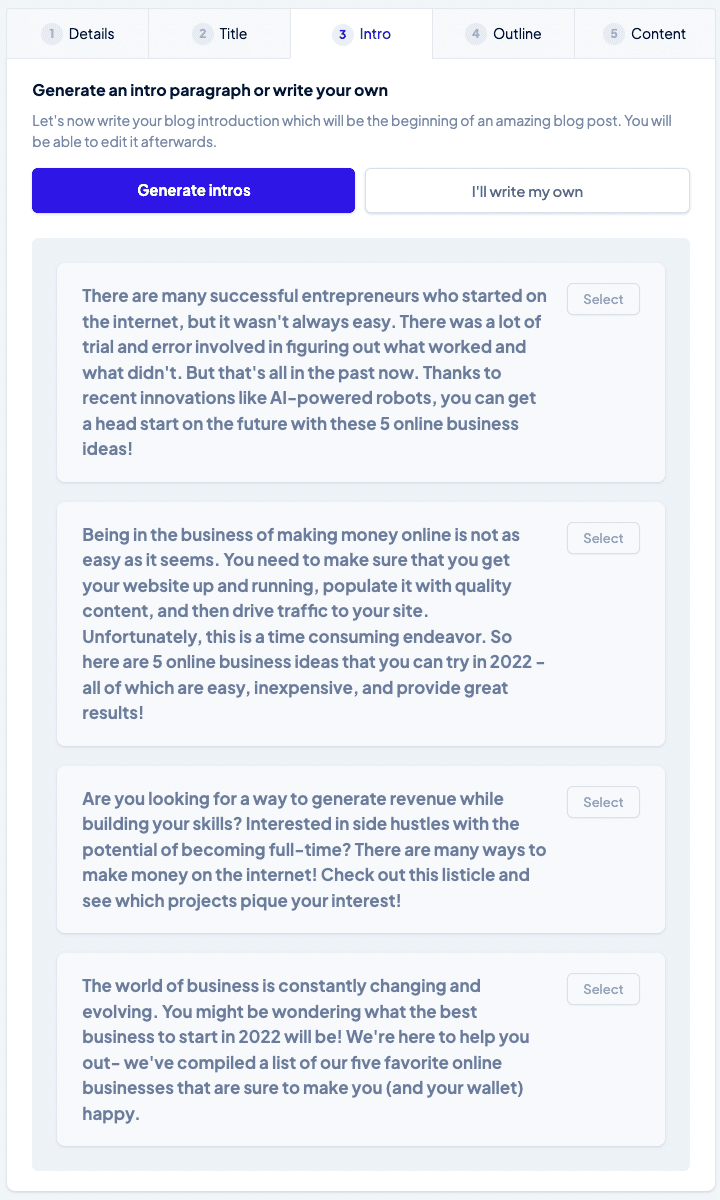The height and width of the screenshot is (1200, 720).
Task: Open the Details step tab
Action: [x=78, y=34]
